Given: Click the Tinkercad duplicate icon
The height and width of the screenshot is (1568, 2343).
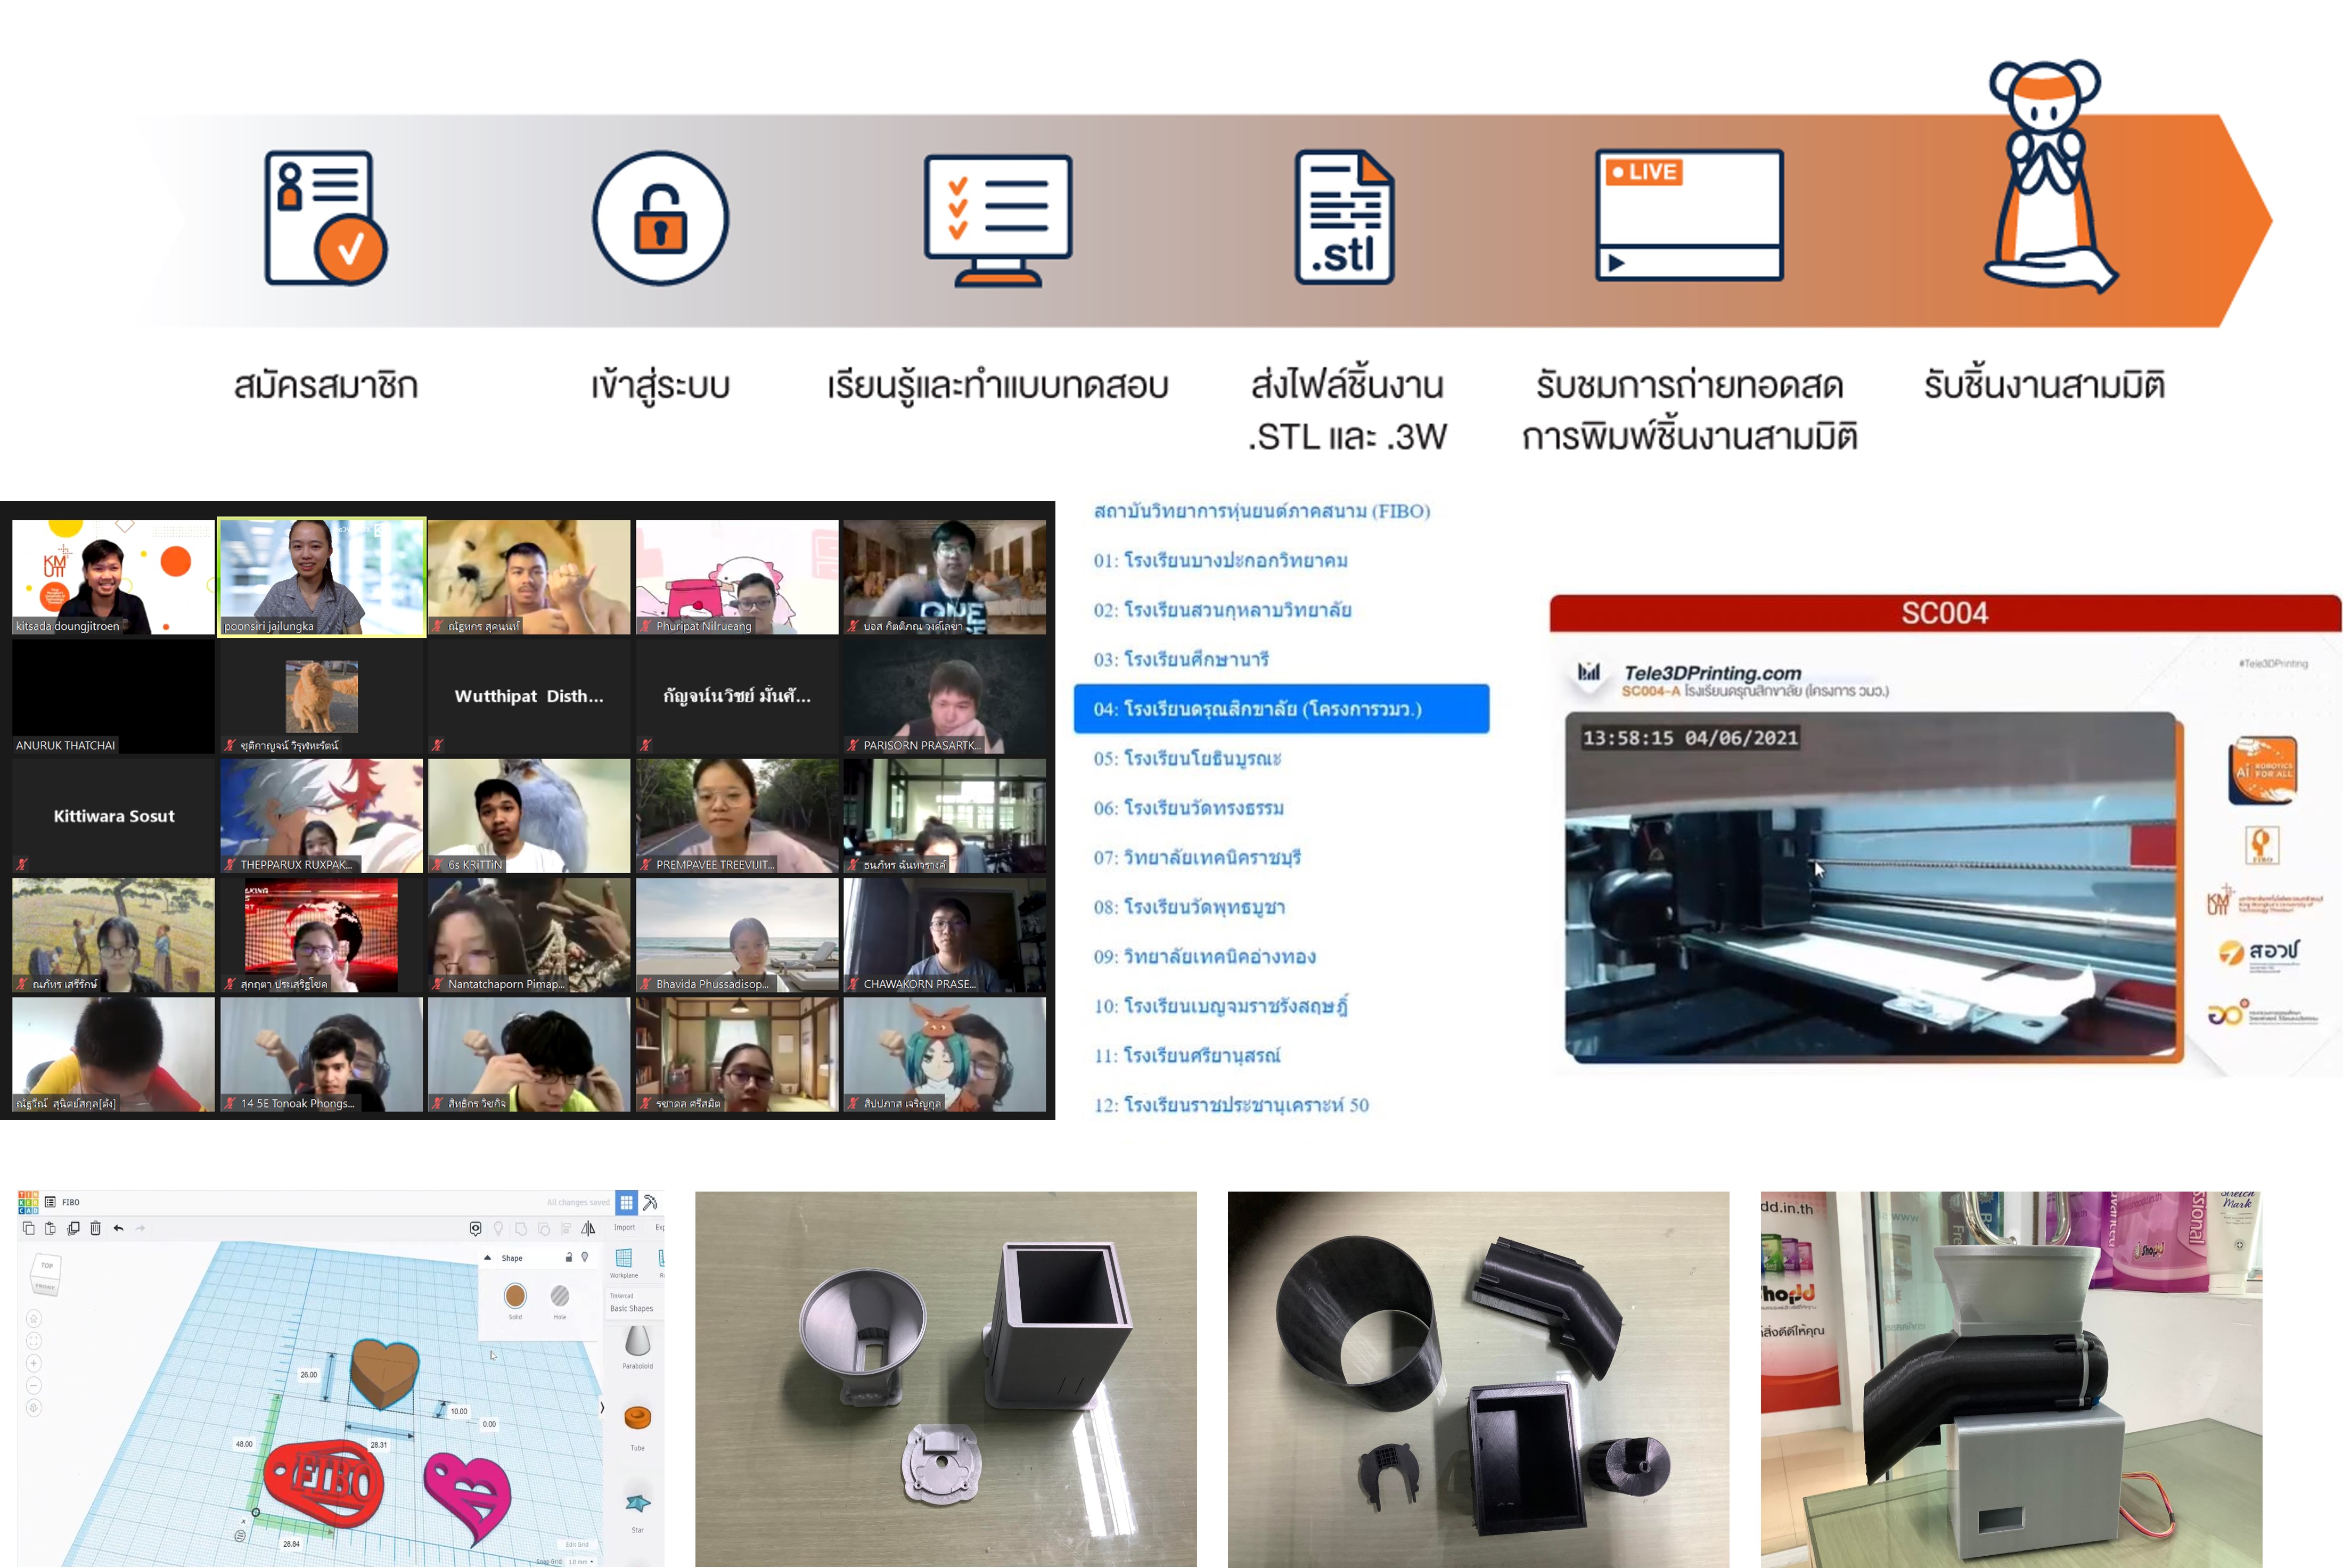Looking at the screenshot, I should coord(73,1229).
